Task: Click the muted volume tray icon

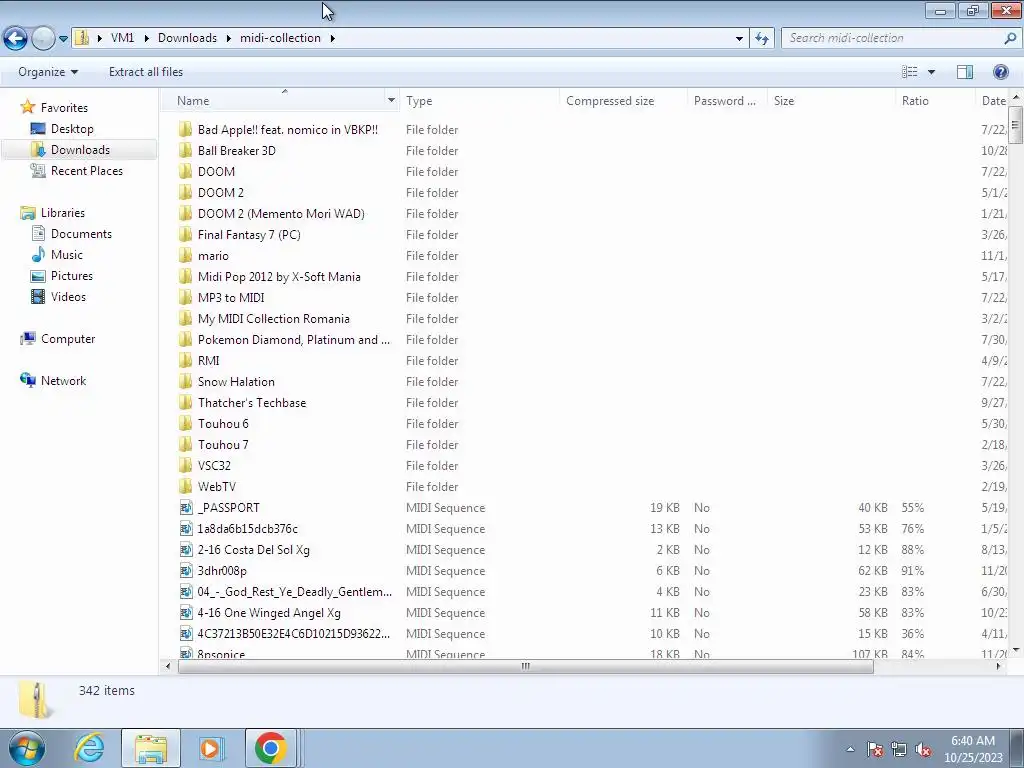Action: pos(923,750)
